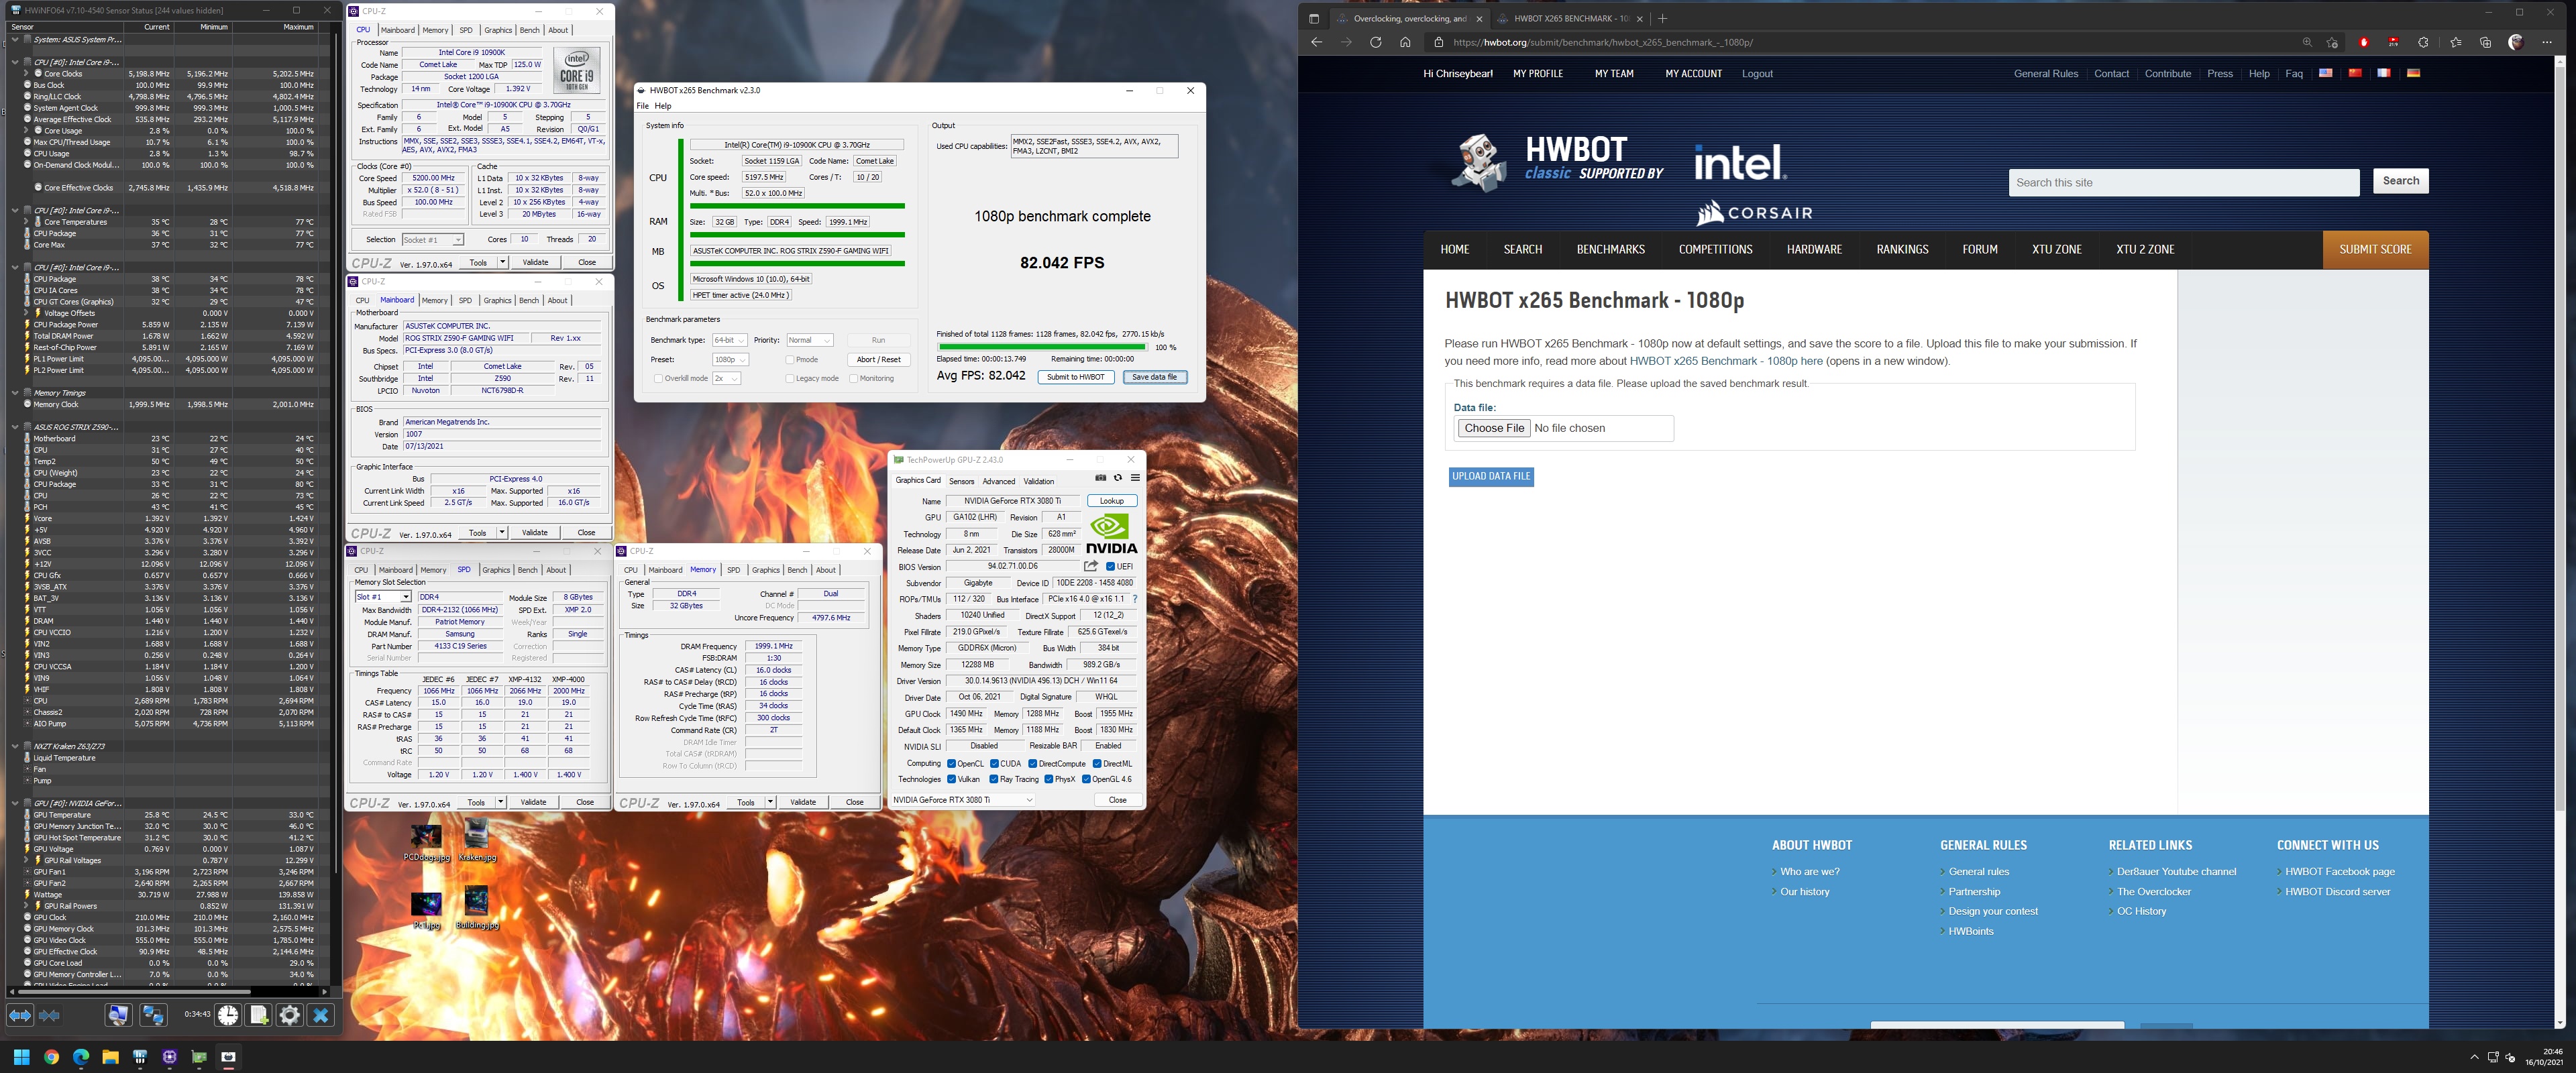Viewport: 2576px width, 1073px height.
Task: Click the Search this site field
Action: coord(2184,182)
